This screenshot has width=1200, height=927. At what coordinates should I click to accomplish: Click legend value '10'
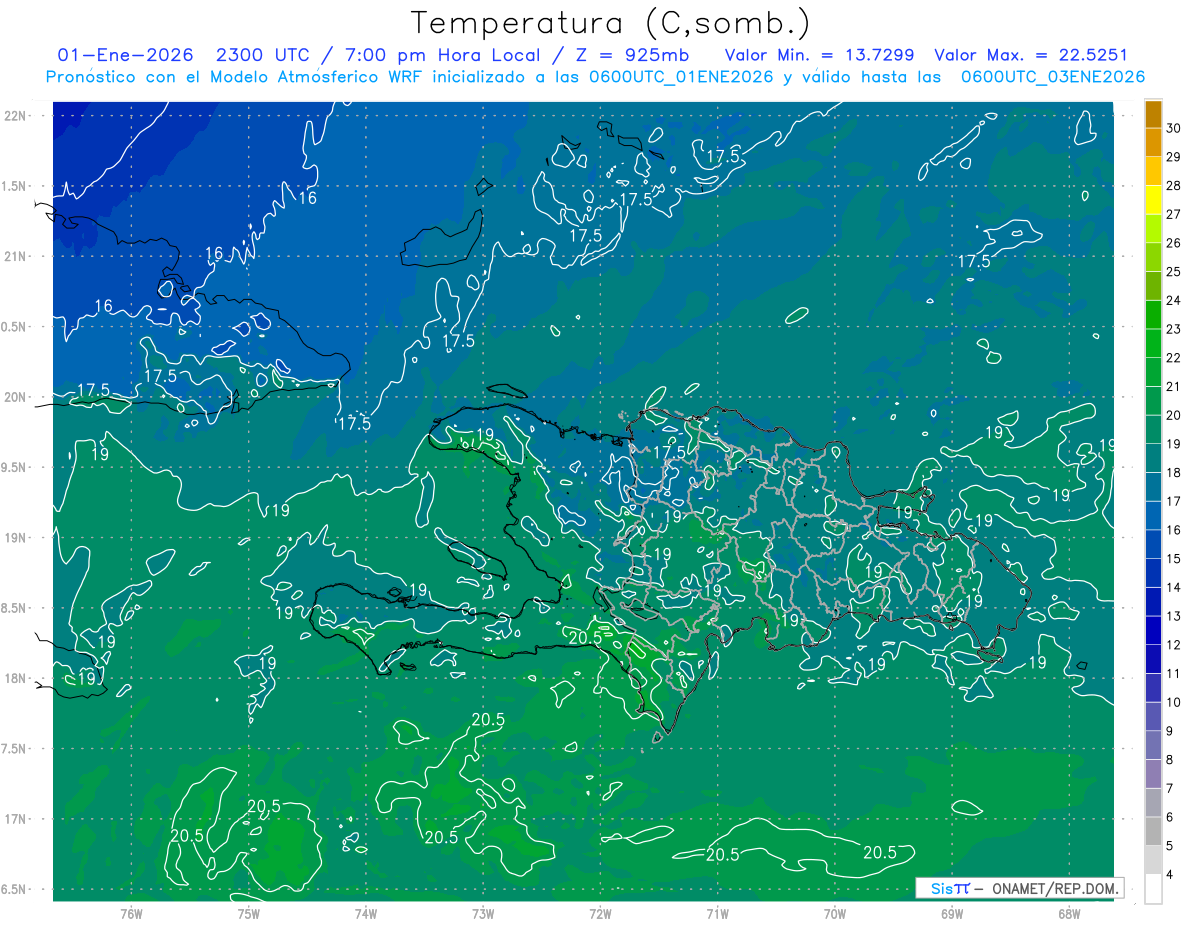pos(1175,702)
